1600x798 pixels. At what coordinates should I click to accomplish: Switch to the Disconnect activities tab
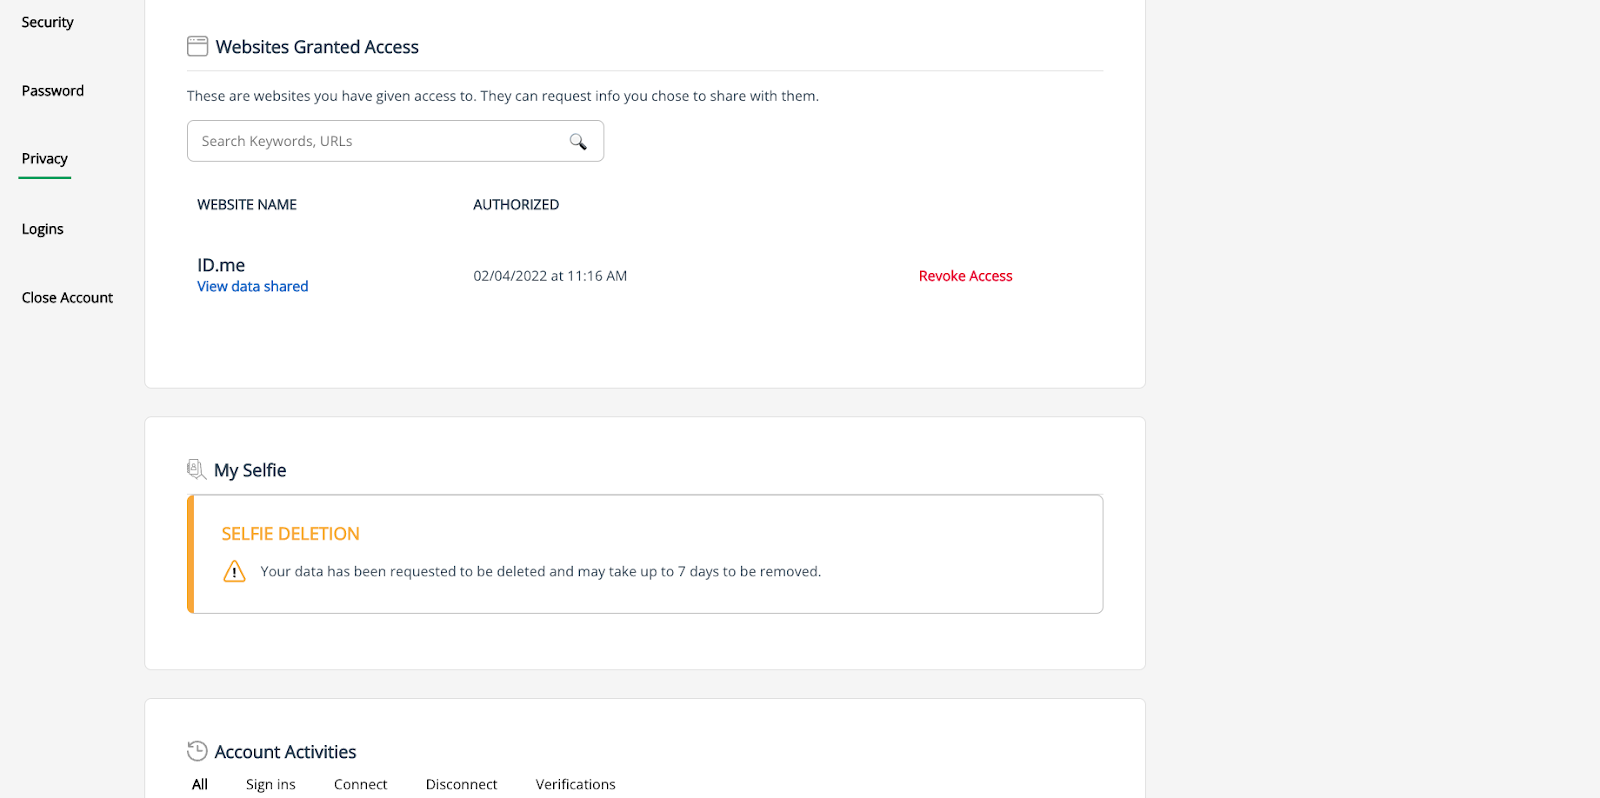click(x=462, y=784)
